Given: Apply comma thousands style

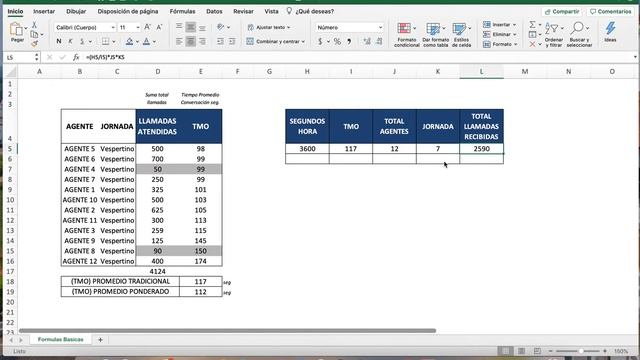Looking at the screenshot, I should click(x=349, y=41).
